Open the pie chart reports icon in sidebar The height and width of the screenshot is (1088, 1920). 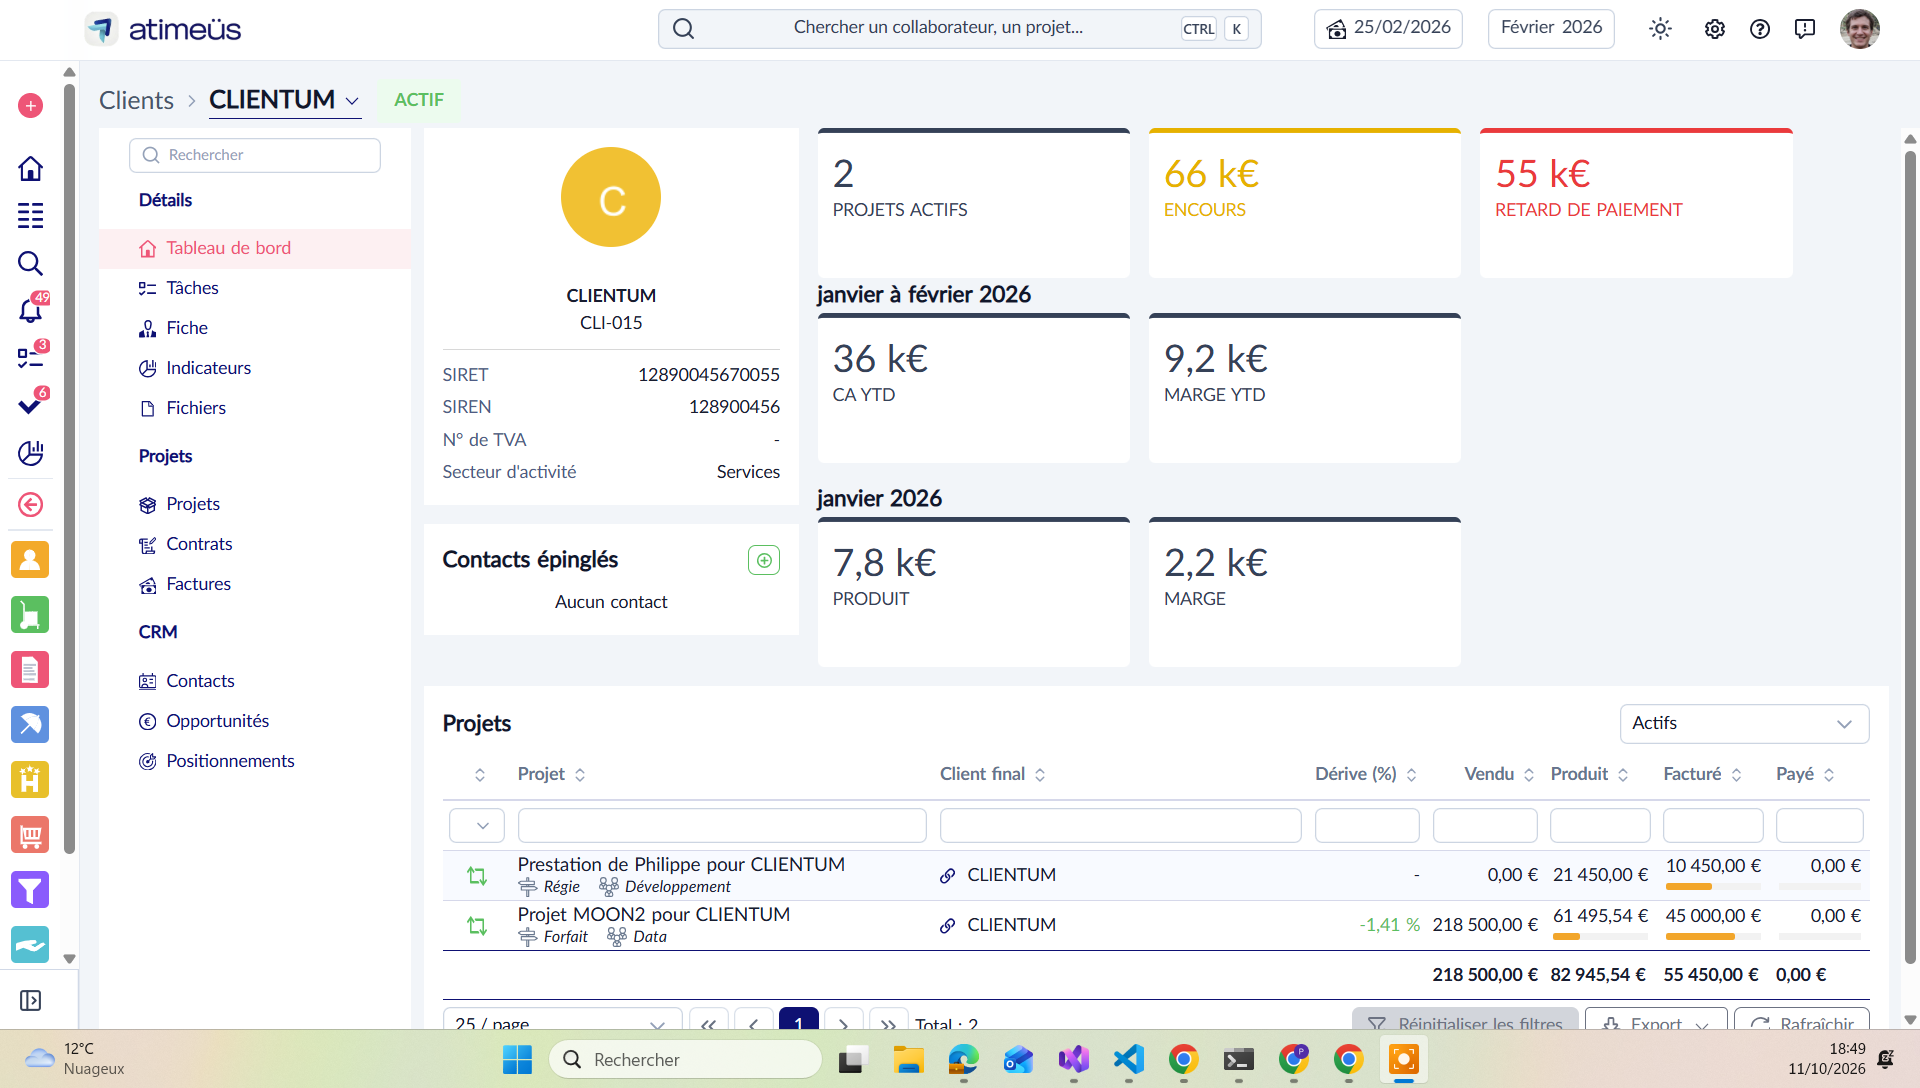[x=30, y=453]
